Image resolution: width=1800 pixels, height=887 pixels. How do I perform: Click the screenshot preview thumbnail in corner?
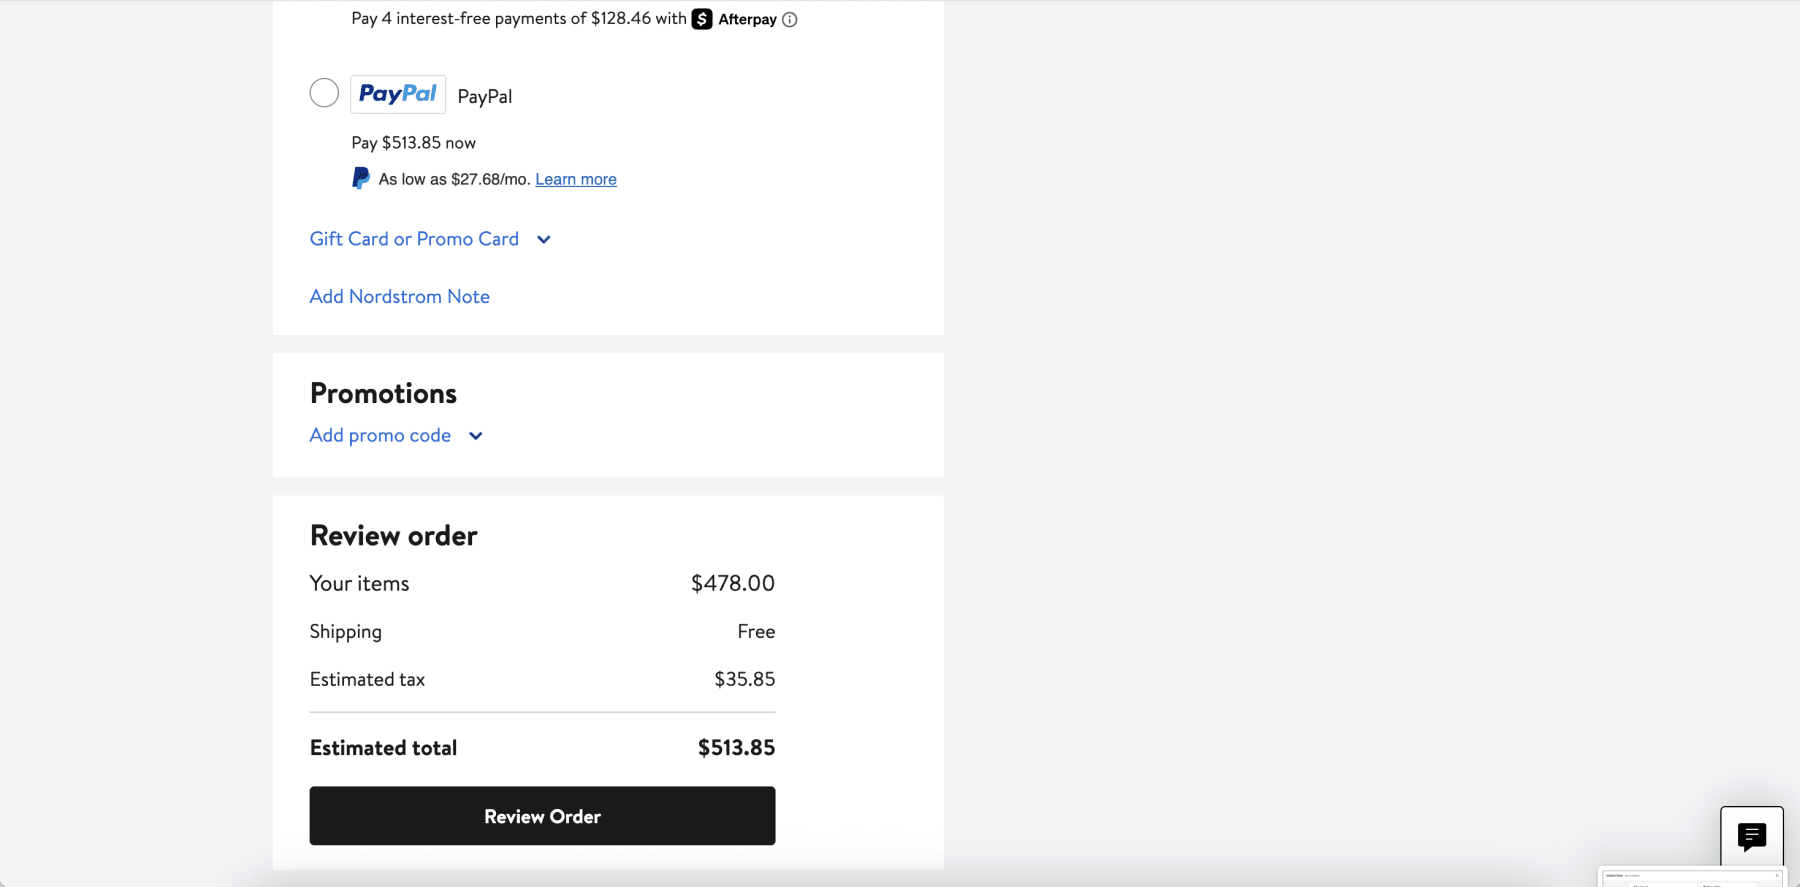click(1692, 877)
